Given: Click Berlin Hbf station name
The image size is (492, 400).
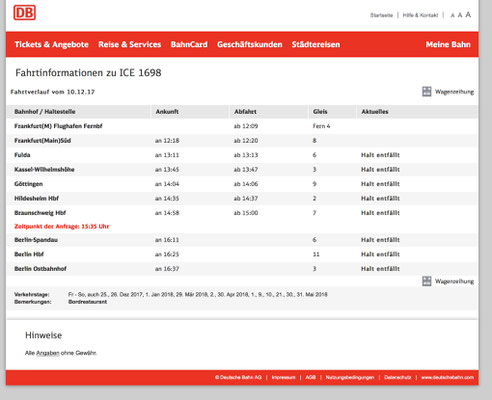Looking at the screenshot, I should click(x=29, y=254).
